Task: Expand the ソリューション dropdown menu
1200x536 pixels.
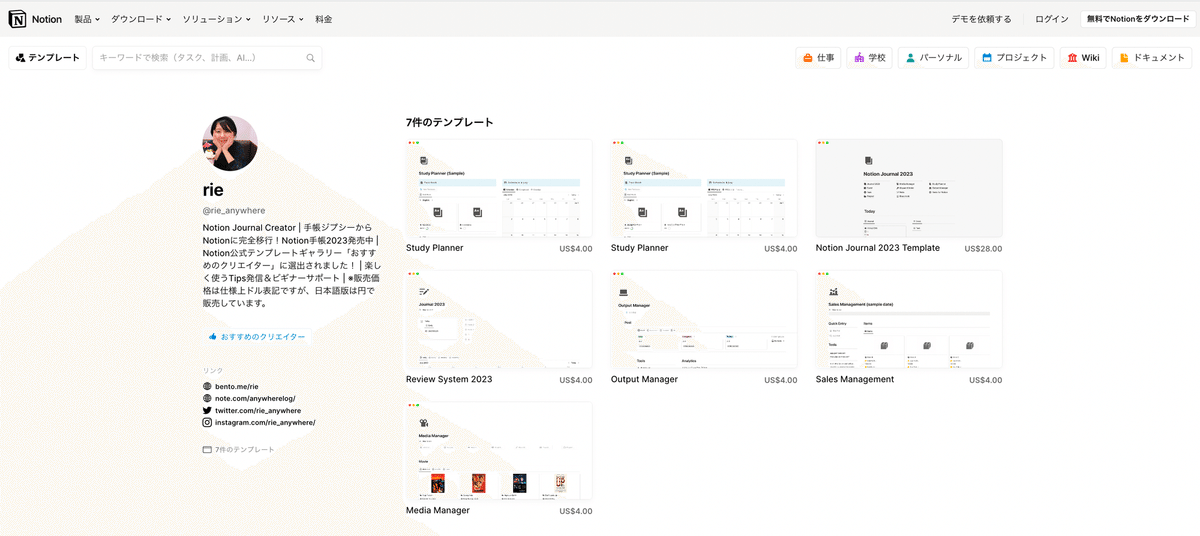Action: (x=217, y=19)
